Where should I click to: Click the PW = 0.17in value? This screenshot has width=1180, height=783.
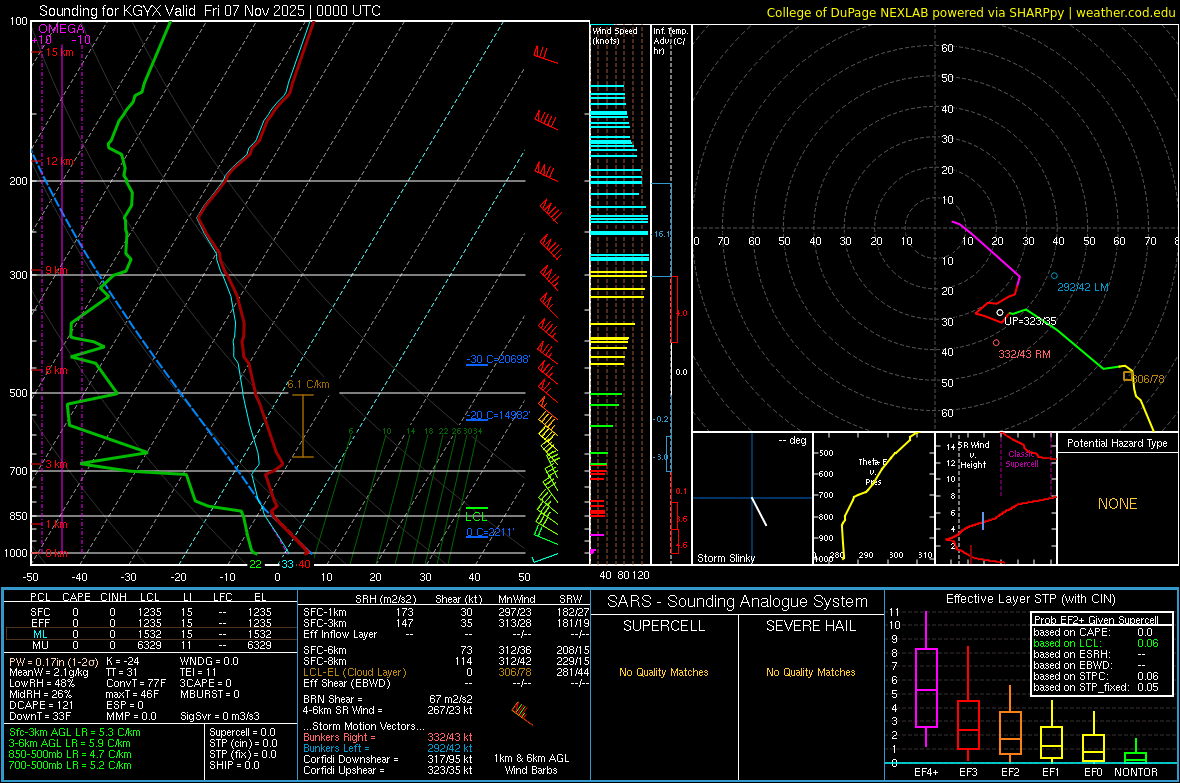[53, 661]
